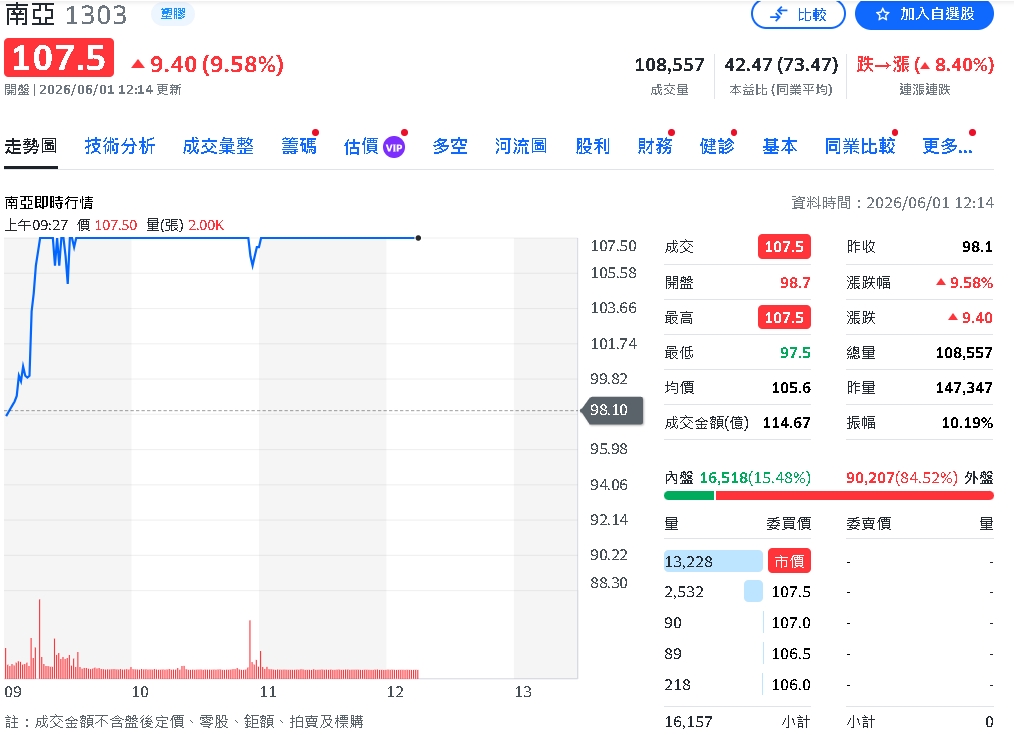Click the purple VIP badge icon
The width and height of the screenshot is (1014, 735).
click(394, 147)
